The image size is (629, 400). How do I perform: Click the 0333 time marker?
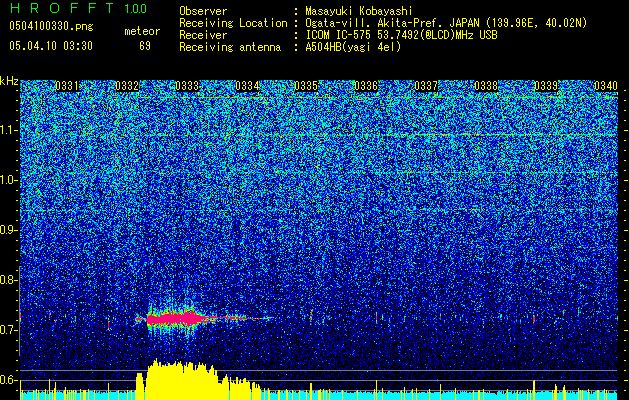(187, 86)
